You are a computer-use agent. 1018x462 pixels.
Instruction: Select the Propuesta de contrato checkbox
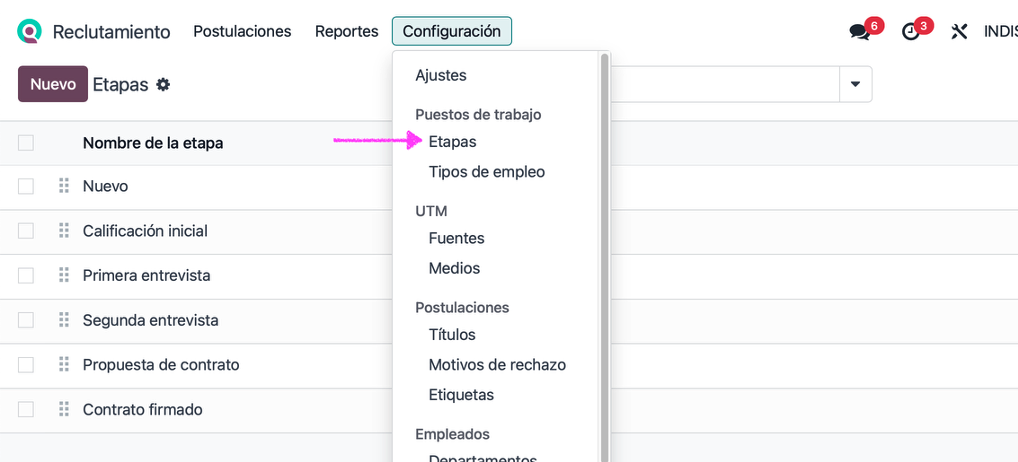point(26,365)
